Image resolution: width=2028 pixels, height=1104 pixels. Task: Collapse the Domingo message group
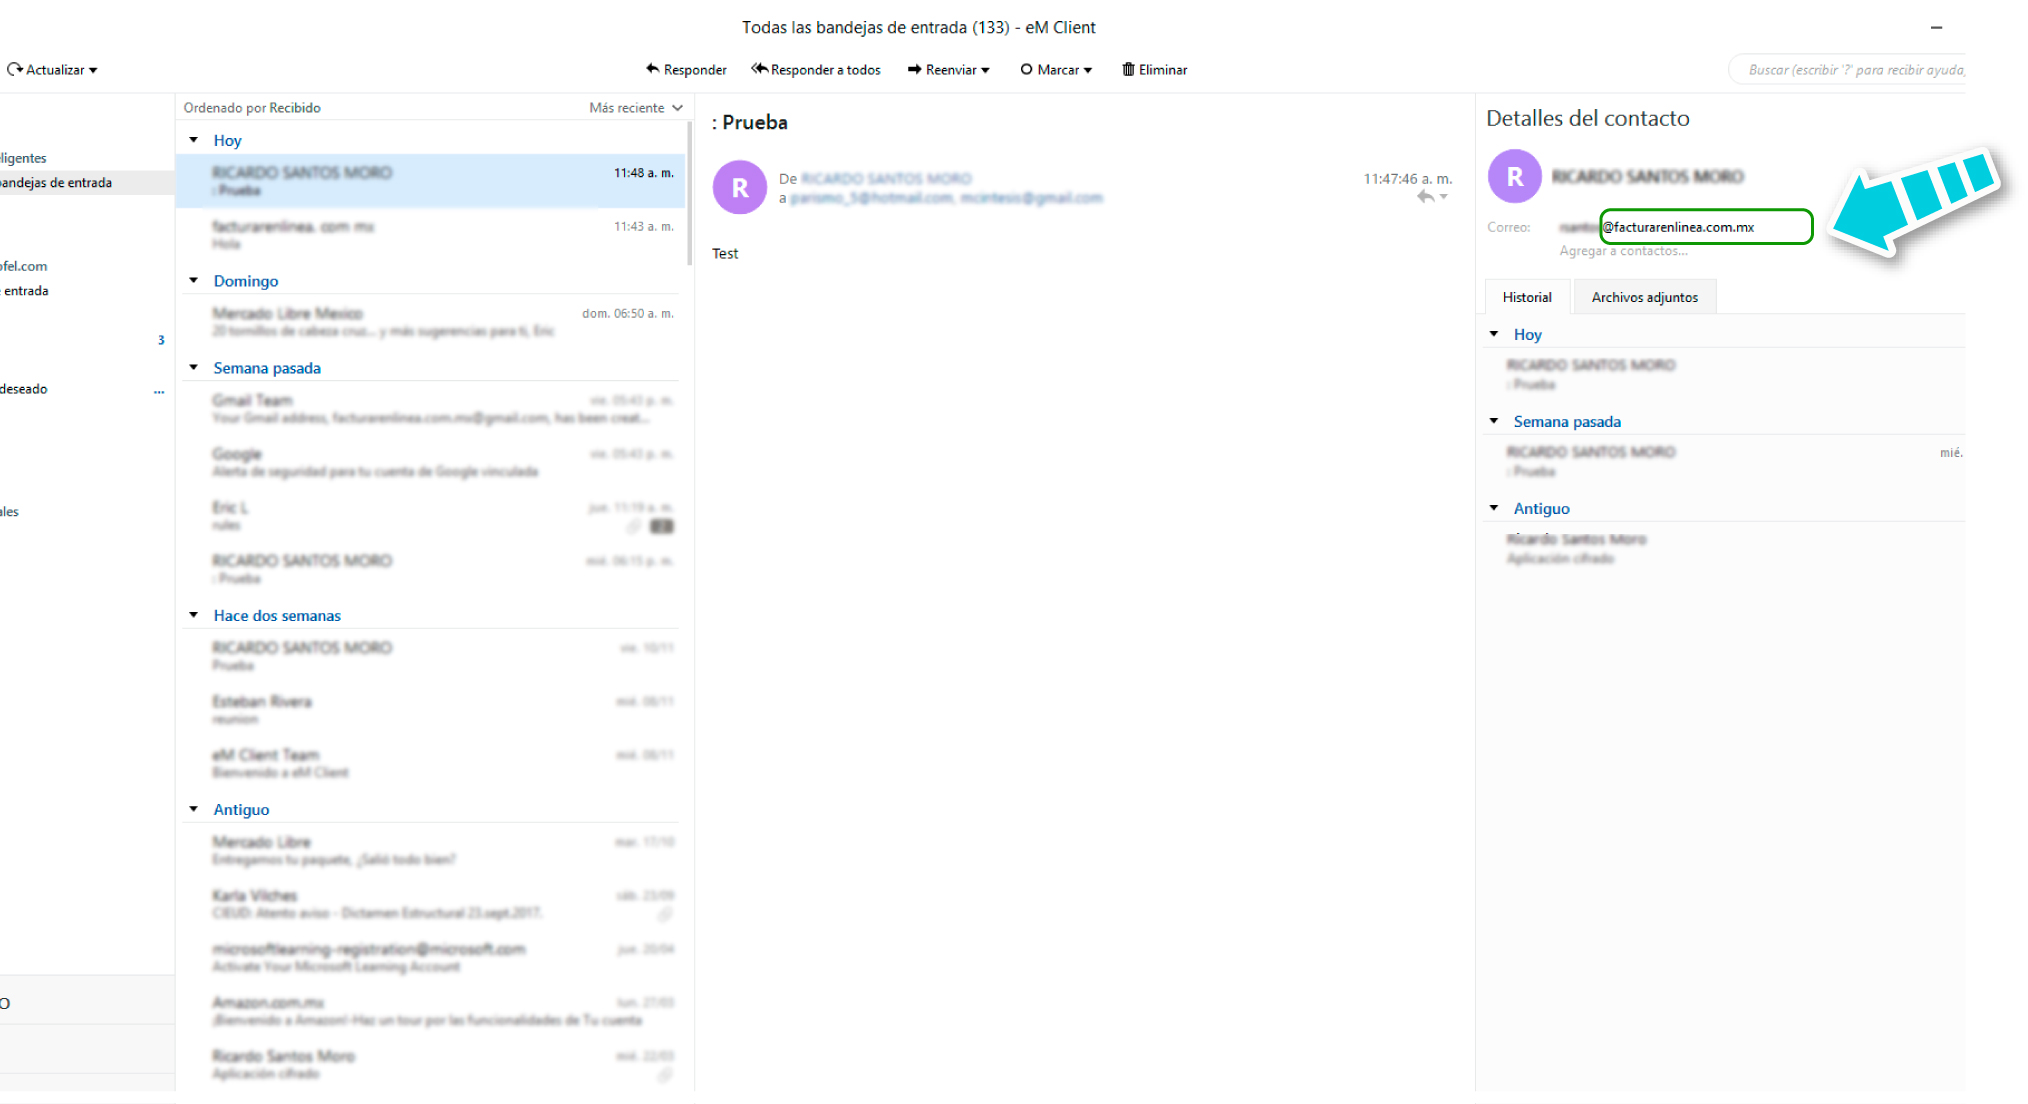pos(193,280)
